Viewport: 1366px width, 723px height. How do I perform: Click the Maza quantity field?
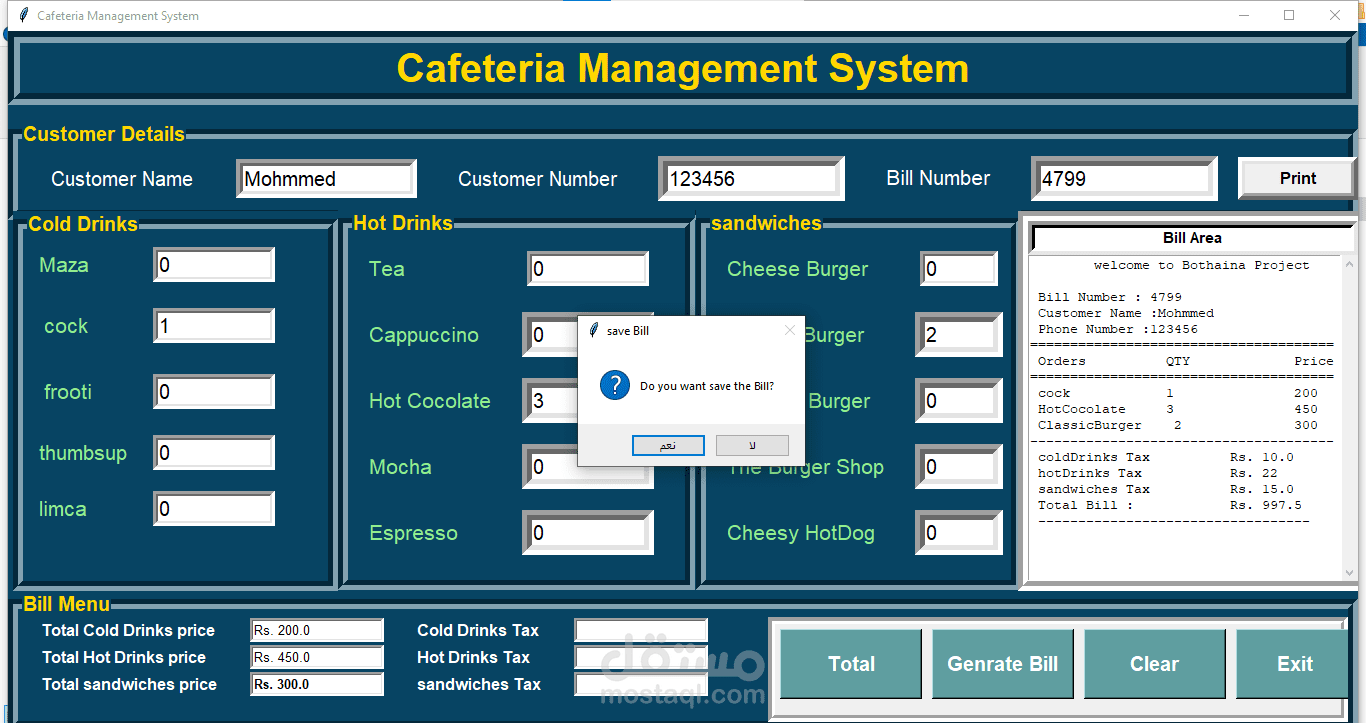pos(213,264)
